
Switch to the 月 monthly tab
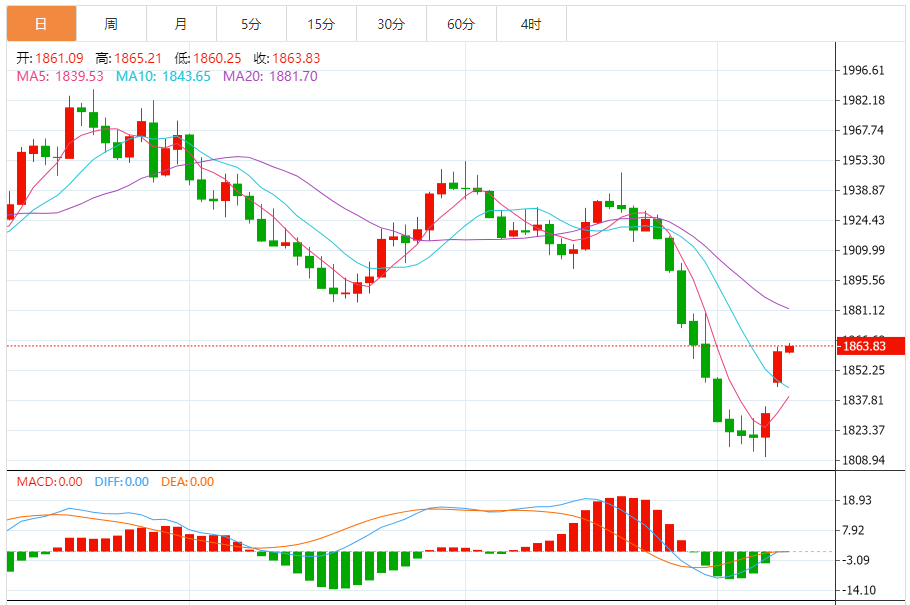pyautogui.click(x=181, y=24)
